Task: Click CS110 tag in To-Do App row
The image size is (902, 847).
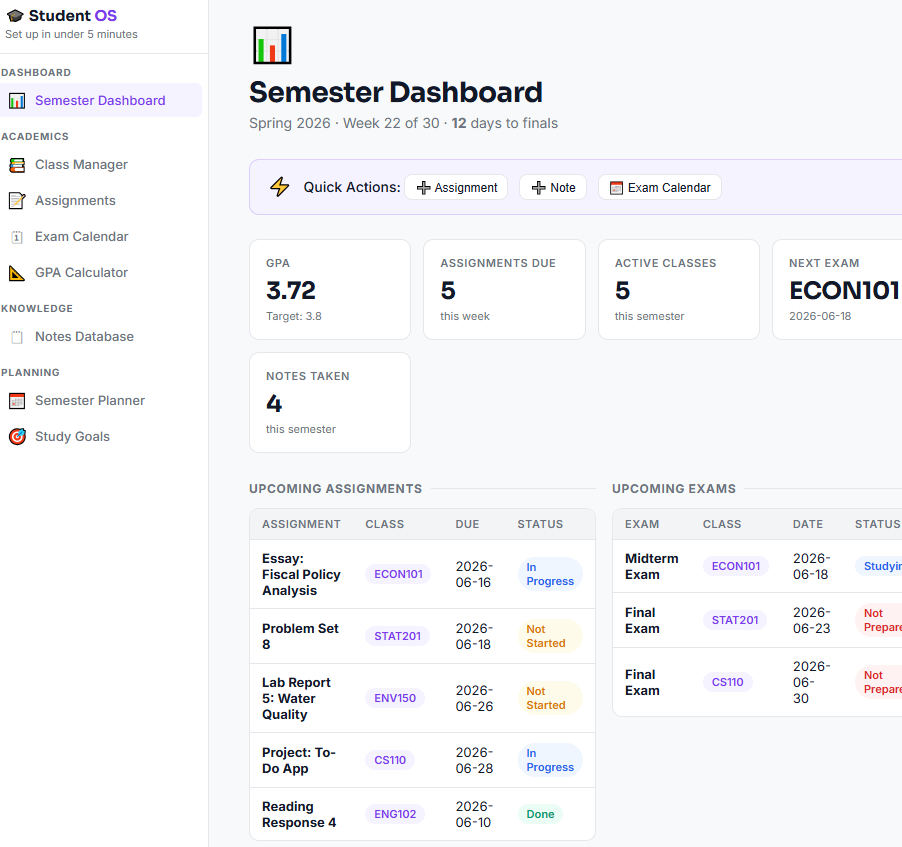Action: [390, 761]
